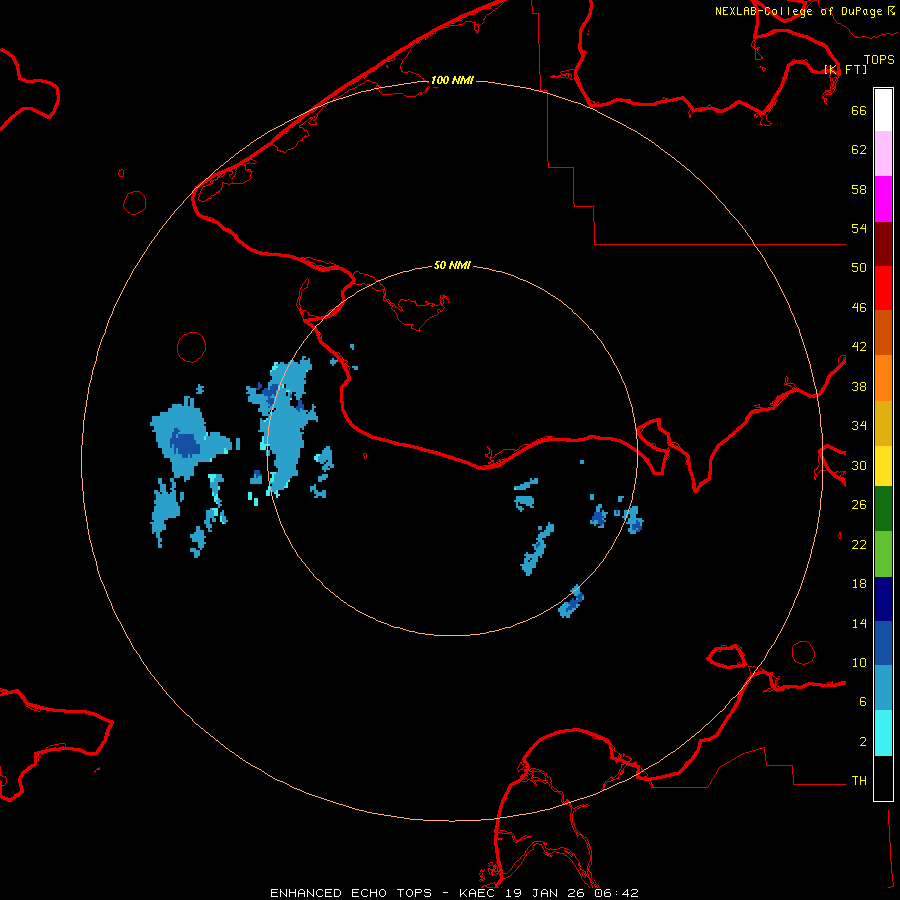Click the medium blue 10-14 kft swatch
Image resolution: width=900 pixels, height=900 pixels.
tap(883, 643)
